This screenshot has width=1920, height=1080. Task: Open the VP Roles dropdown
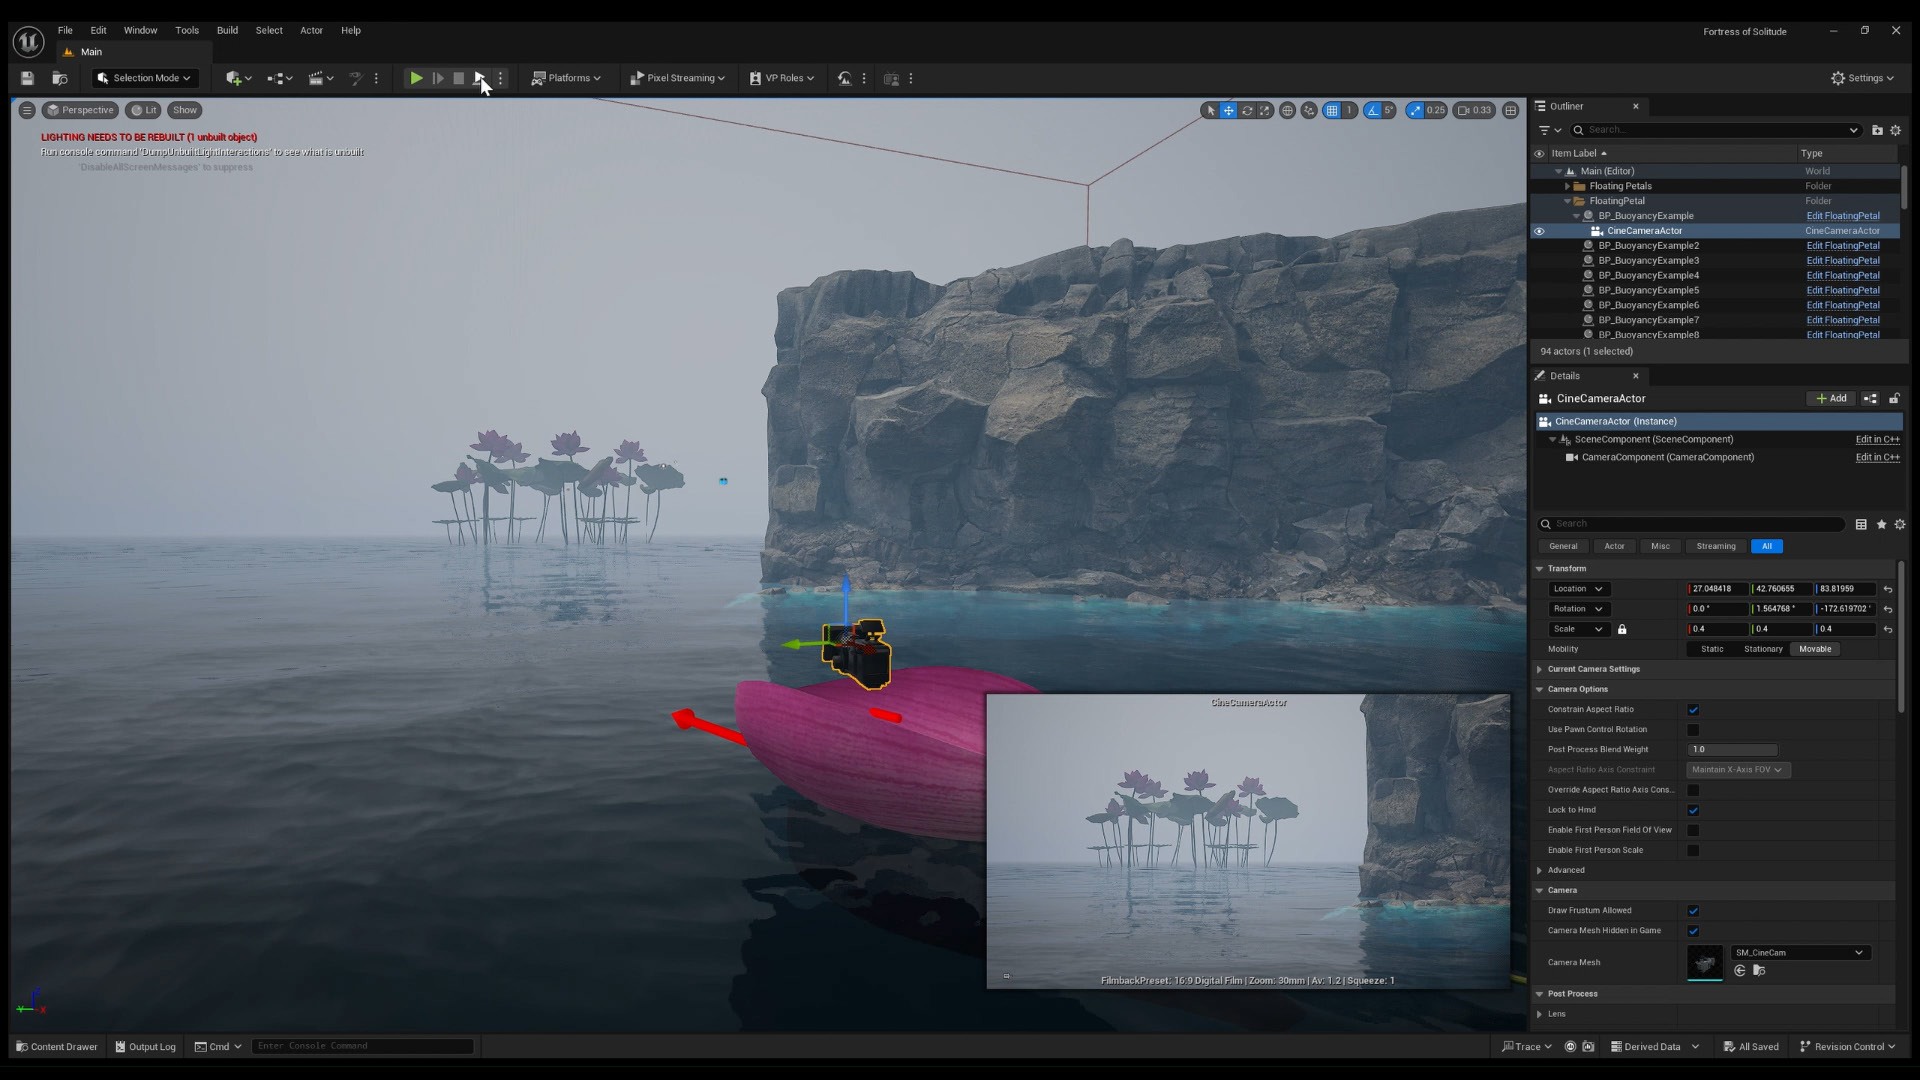[x=782, y=78]
